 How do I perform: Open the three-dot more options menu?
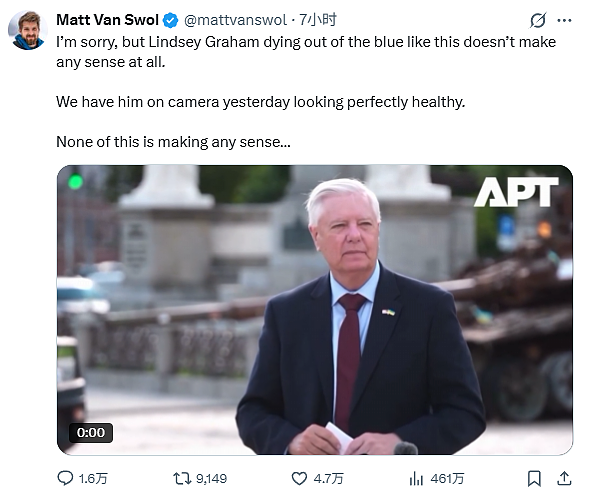click(564, 20)
